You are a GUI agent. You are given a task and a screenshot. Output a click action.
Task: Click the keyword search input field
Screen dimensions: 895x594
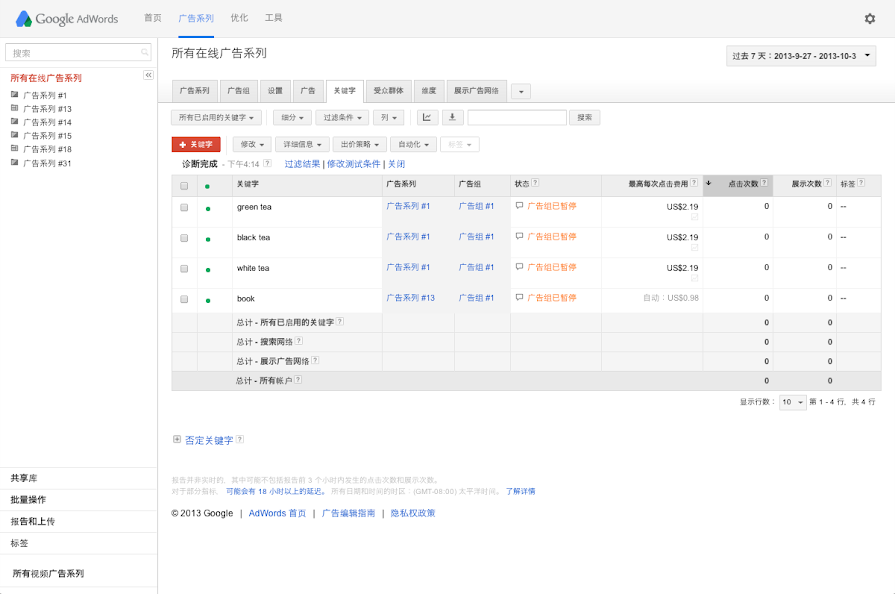(x=516, y=117)
